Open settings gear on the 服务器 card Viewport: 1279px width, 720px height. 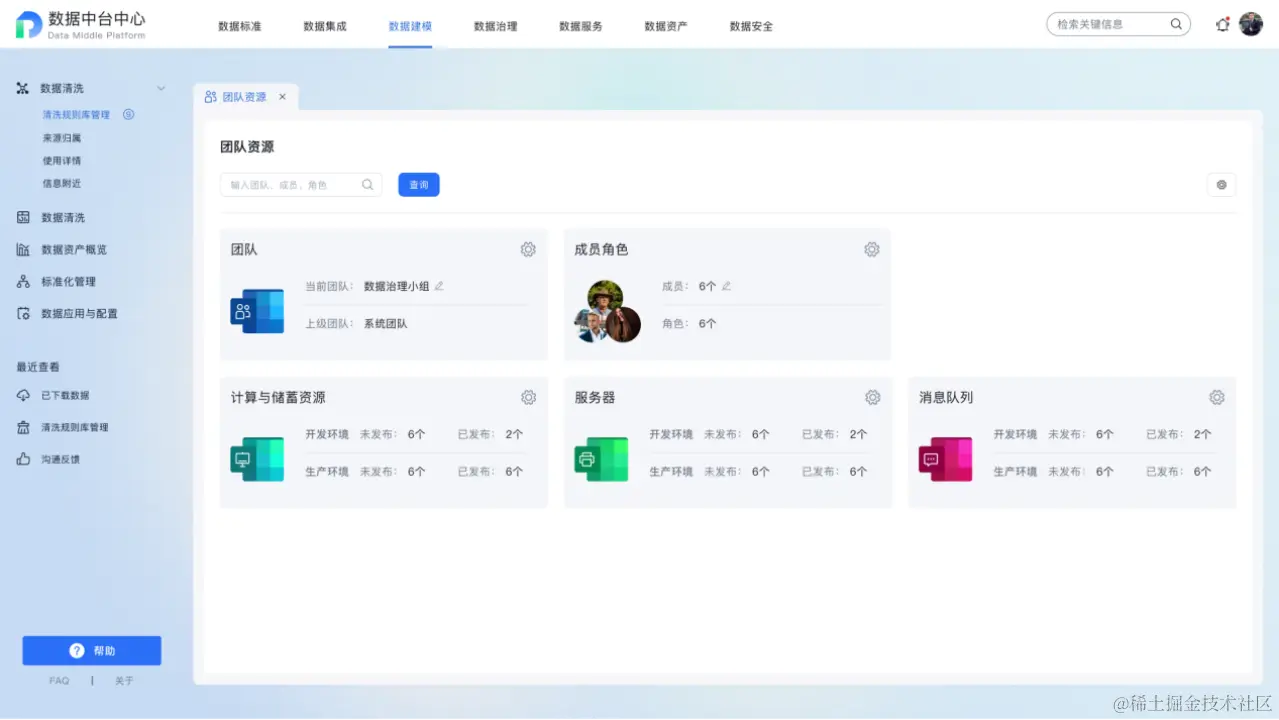point(872,397)
